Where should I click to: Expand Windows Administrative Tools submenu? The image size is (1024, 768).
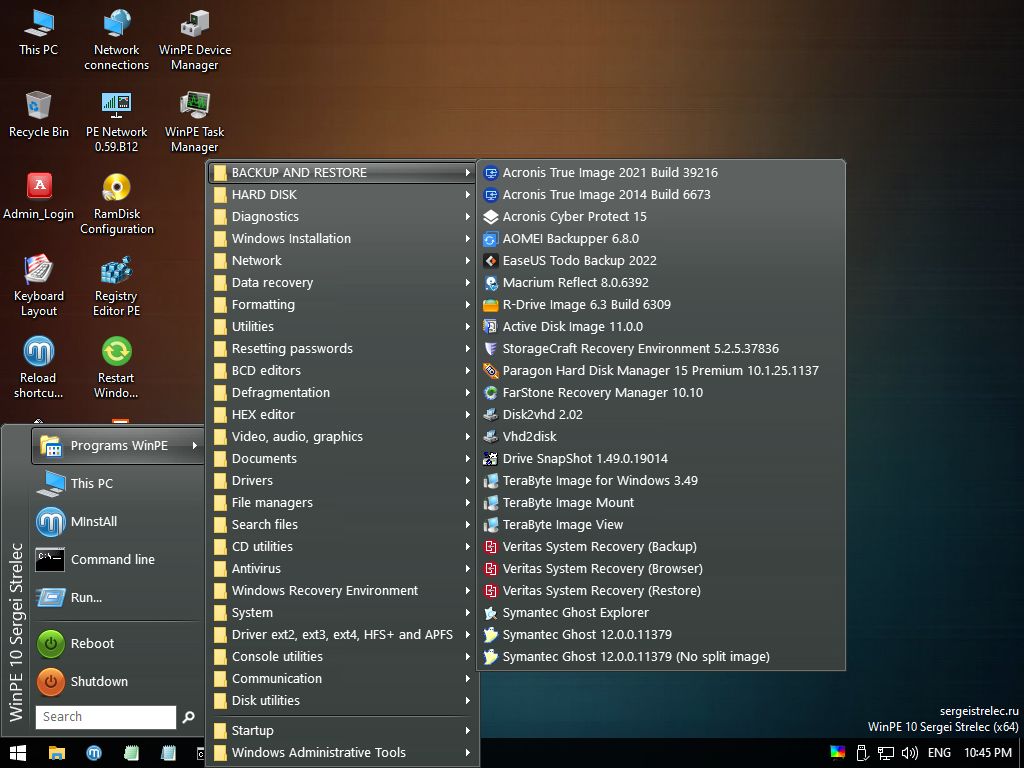pyautogui.click(x=342, y=752)
